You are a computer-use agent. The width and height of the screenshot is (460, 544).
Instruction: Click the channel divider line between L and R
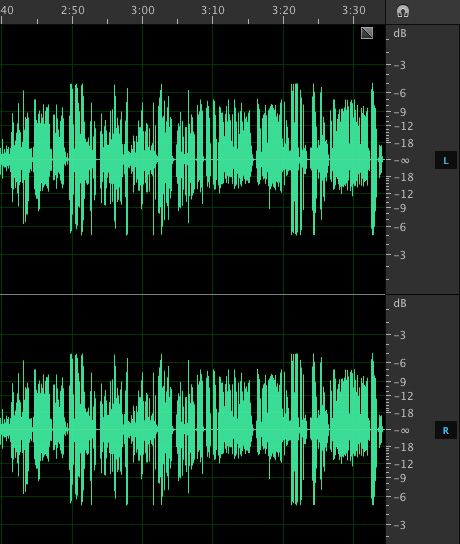[193, 295]
